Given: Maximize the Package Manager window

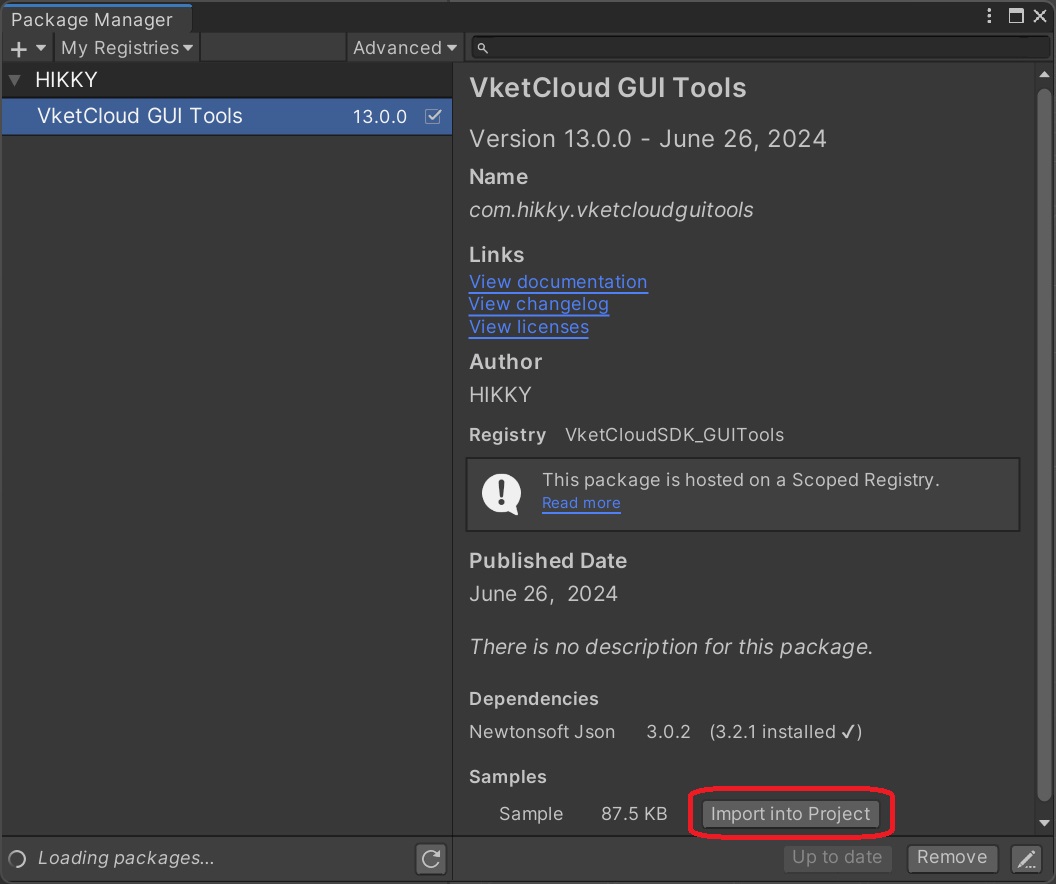Looking at the screenshot, I should coord(1016,16).
